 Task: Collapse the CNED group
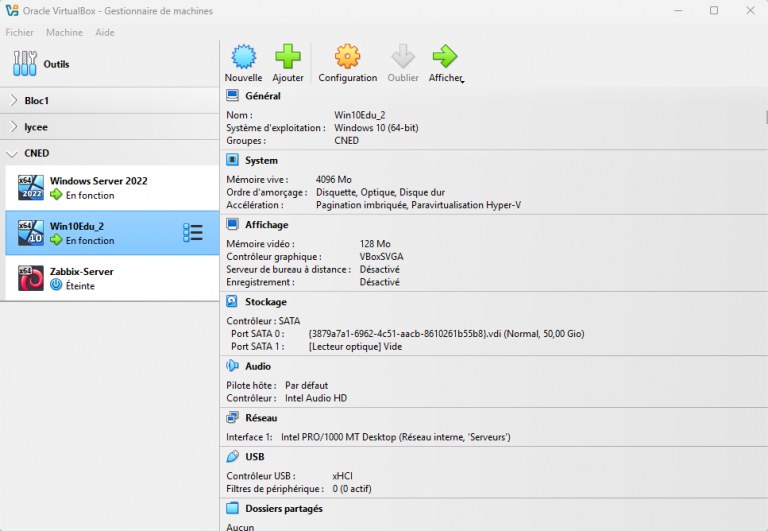(13, 154)
